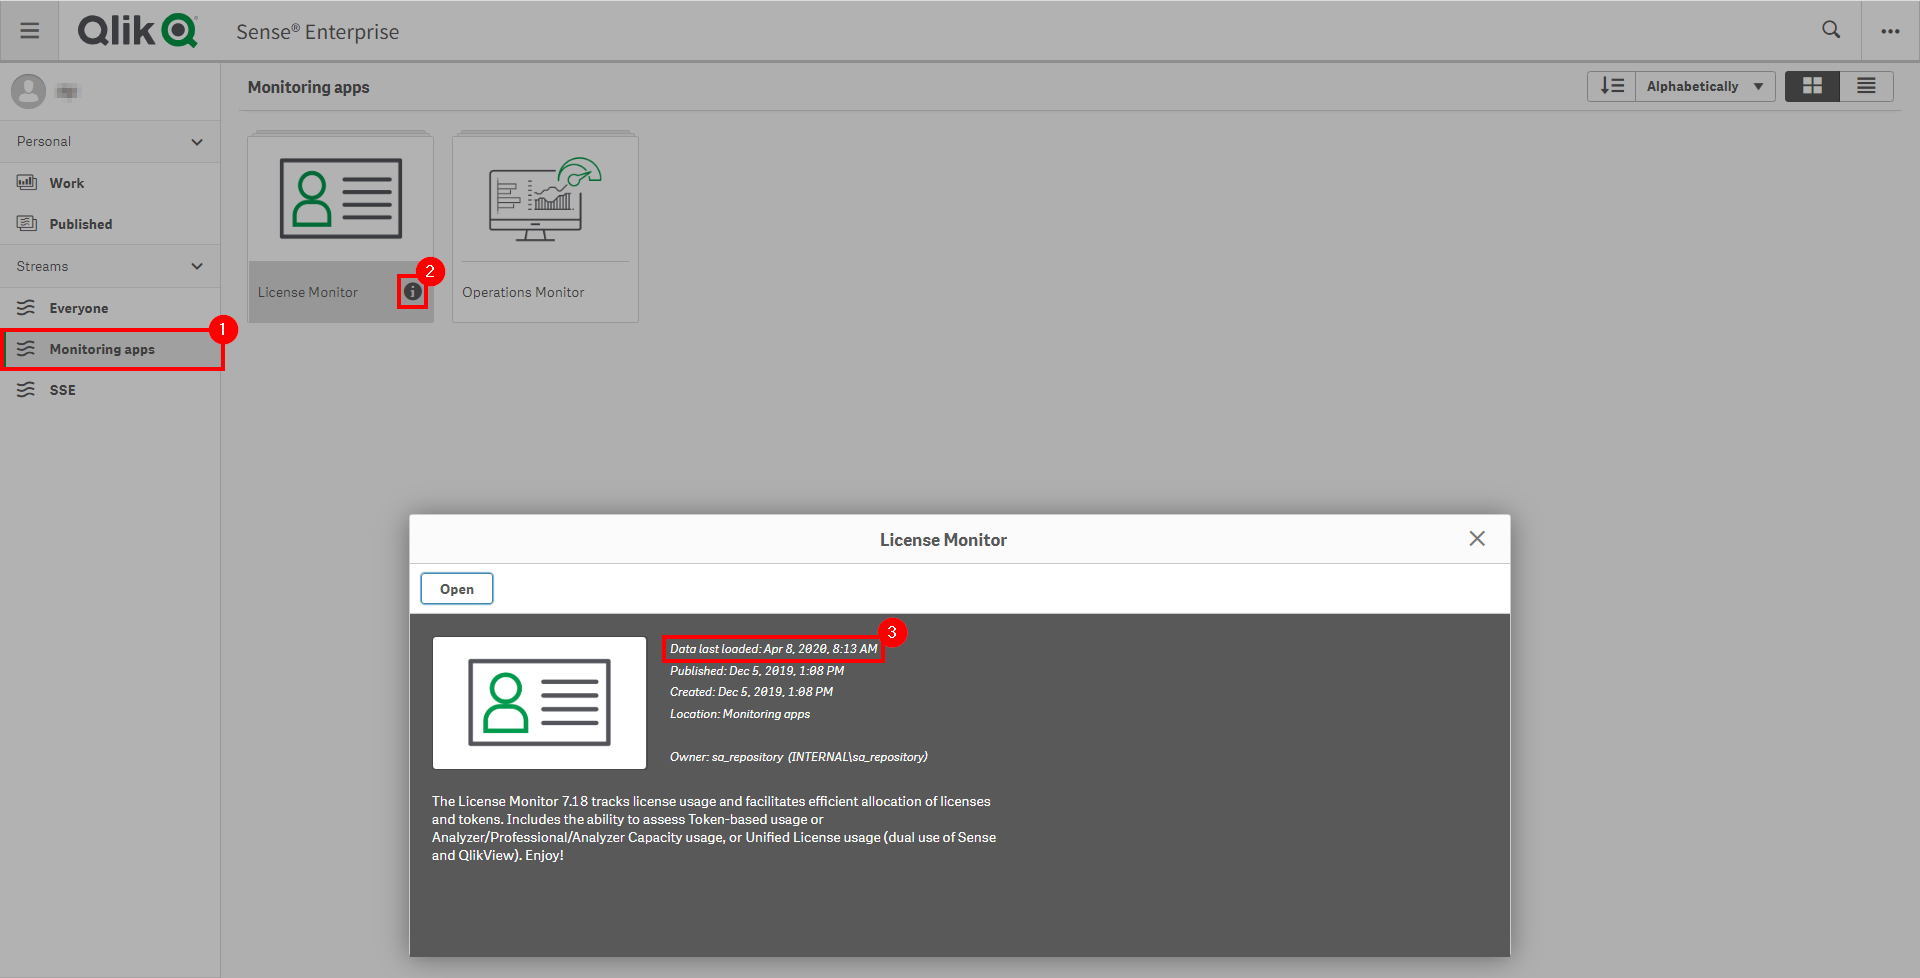This screenshot has height=978, width=1920.
Task: Open the Work section icon in sidebar
Action: [27, 182]
